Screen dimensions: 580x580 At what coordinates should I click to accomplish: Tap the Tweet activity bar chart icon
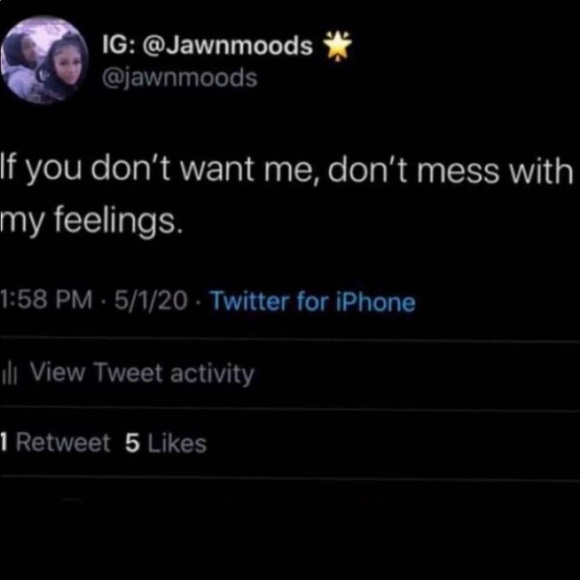[10, 375]
